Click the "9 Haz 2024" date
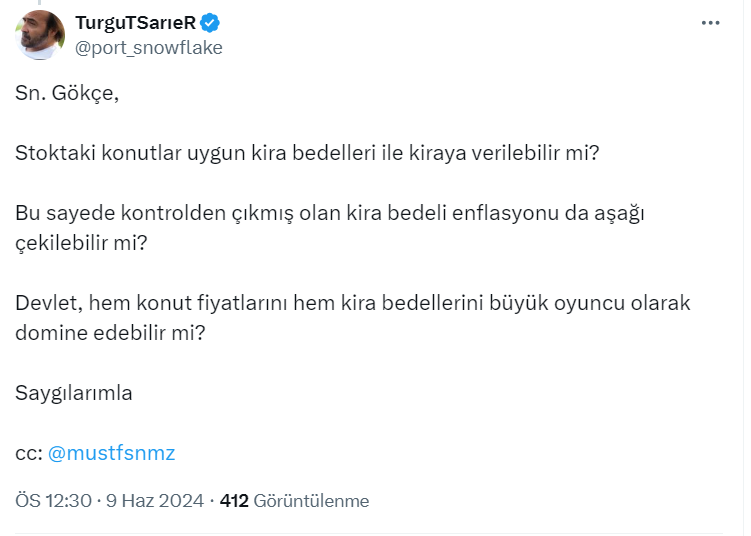Screen dimensions: 751x536 tap(157, 501)
